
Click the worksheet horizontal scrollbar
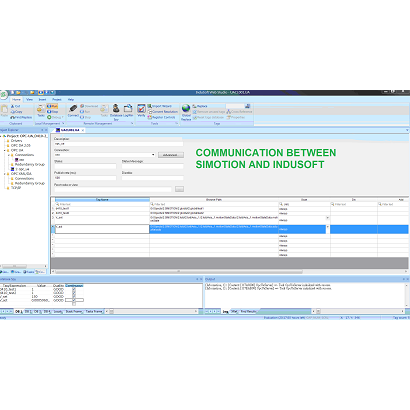tap(179, 272)
